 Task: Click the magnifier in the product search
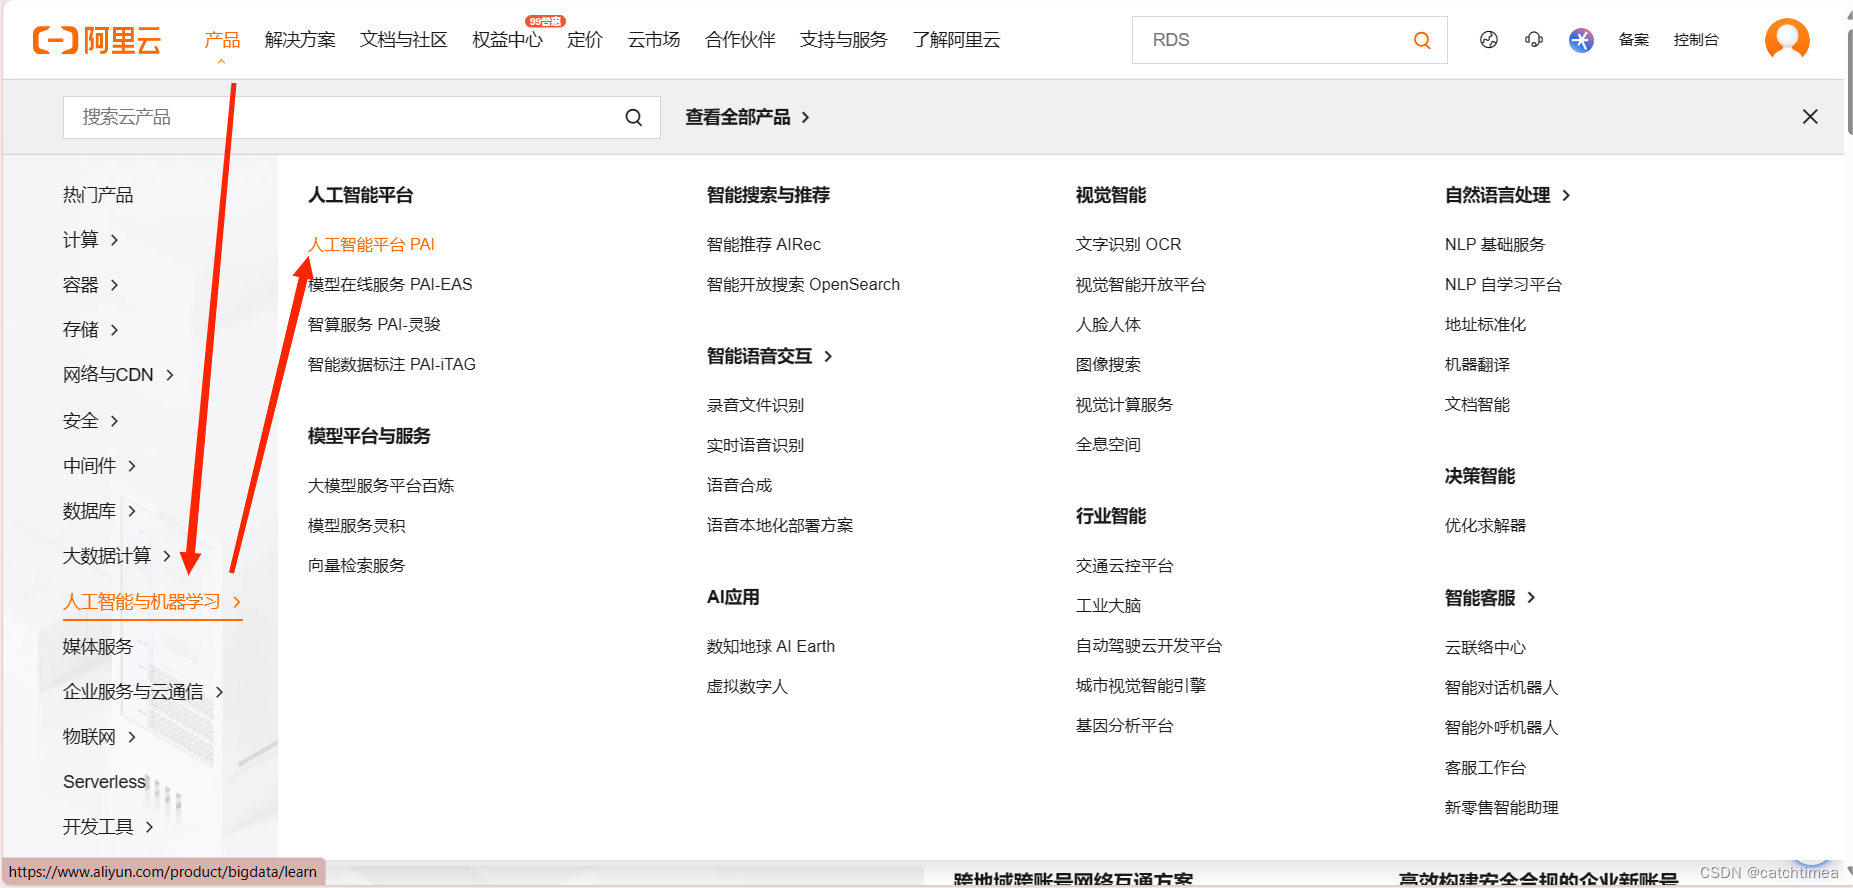tap(633, 117)
